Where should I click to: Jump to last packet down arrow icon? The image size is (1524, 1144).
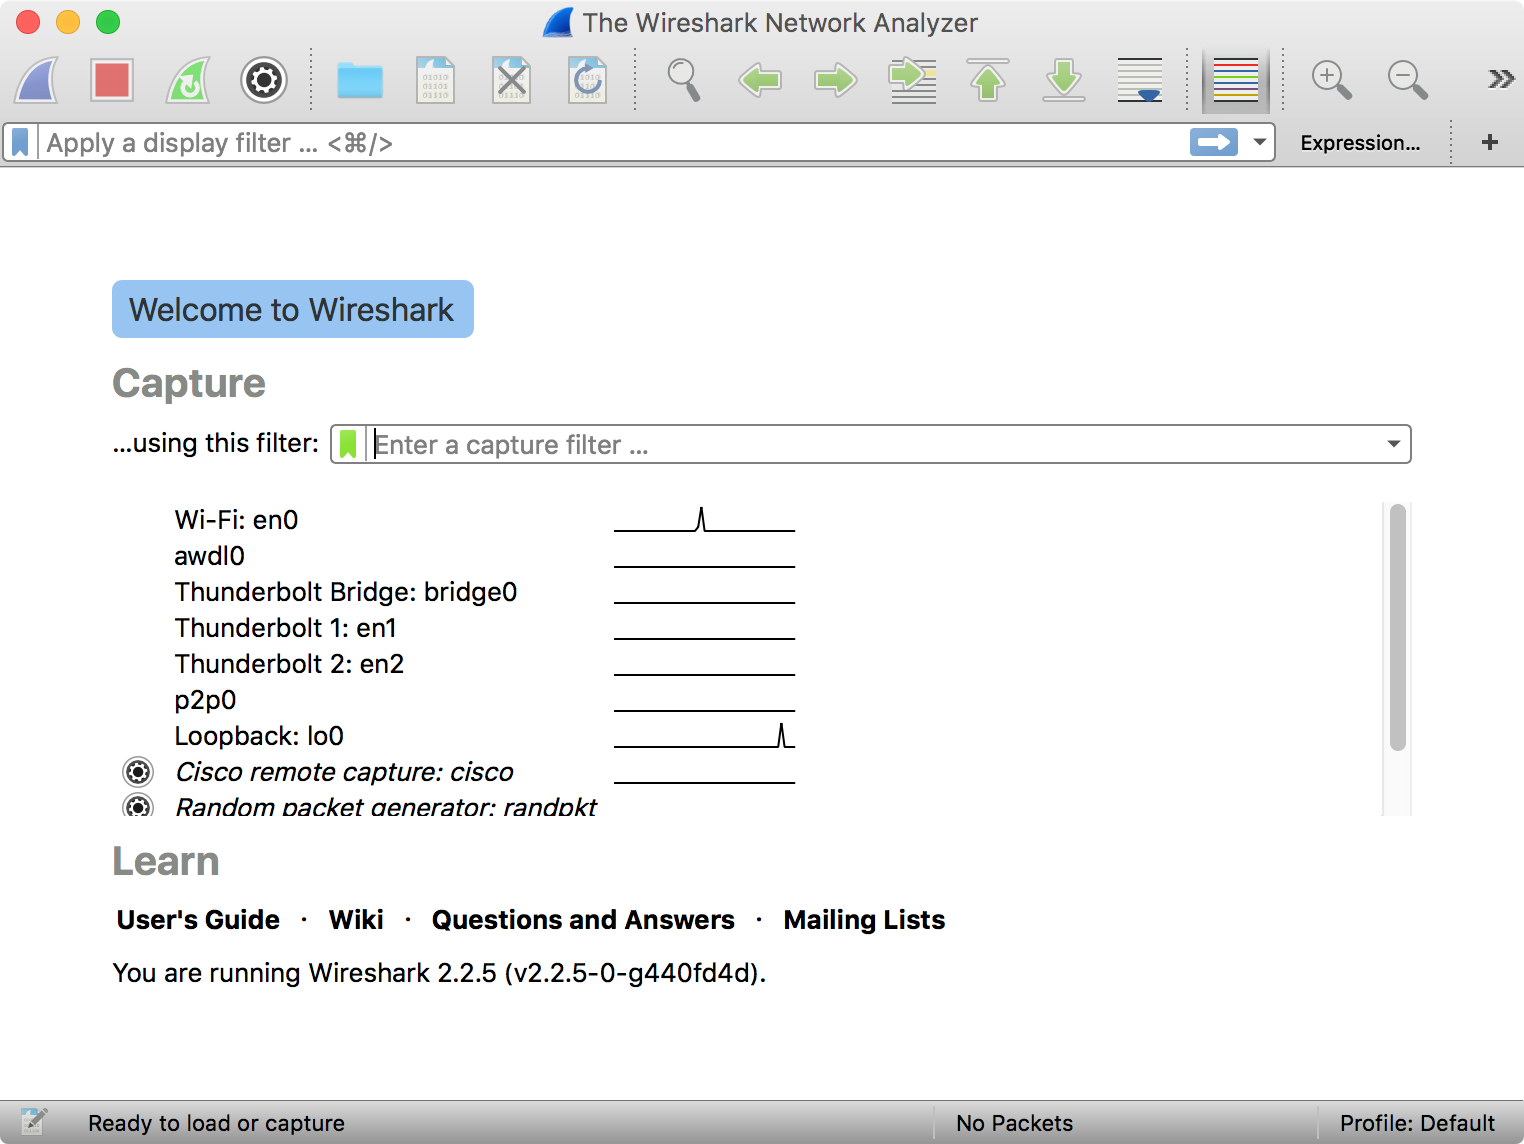click(1064, 80)
